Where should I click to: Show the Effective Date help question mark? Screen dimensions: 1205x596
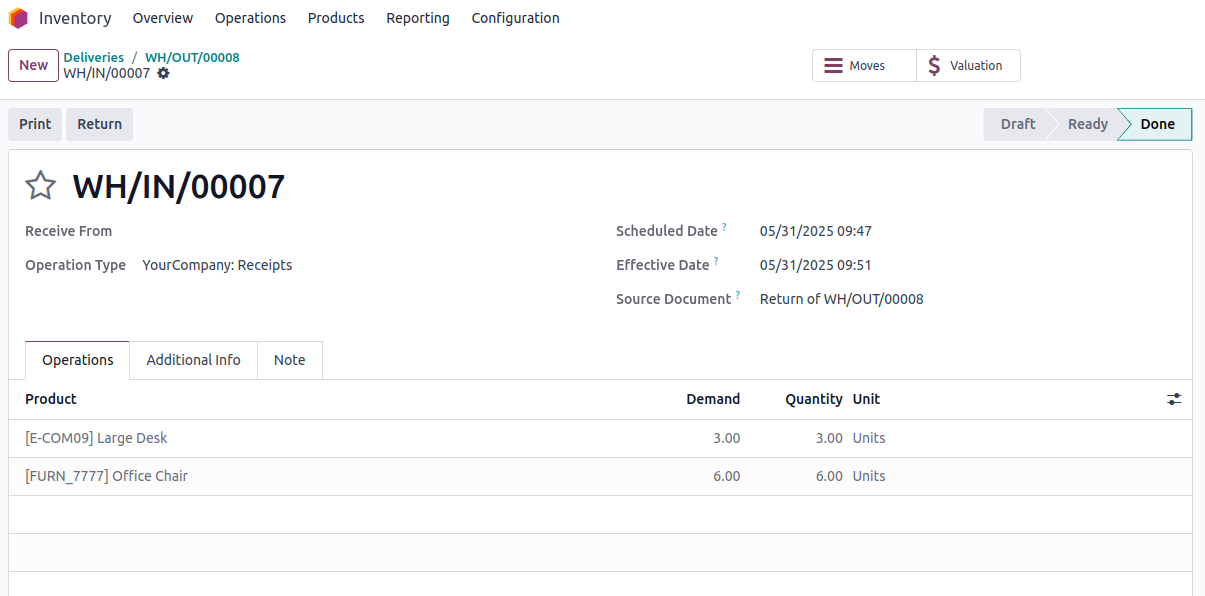pyautogui.click(x=716, y=262)
